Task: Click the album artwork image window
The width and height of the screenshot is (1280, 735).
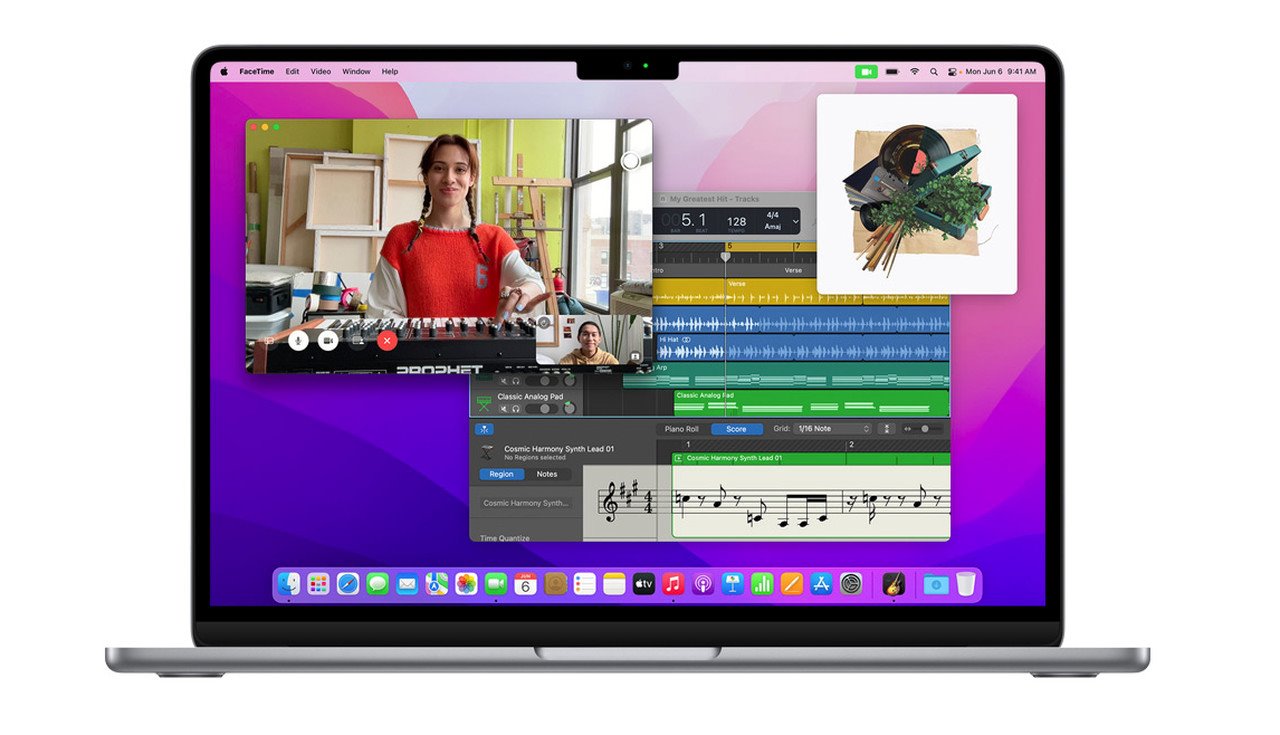Action: point(917,194)
